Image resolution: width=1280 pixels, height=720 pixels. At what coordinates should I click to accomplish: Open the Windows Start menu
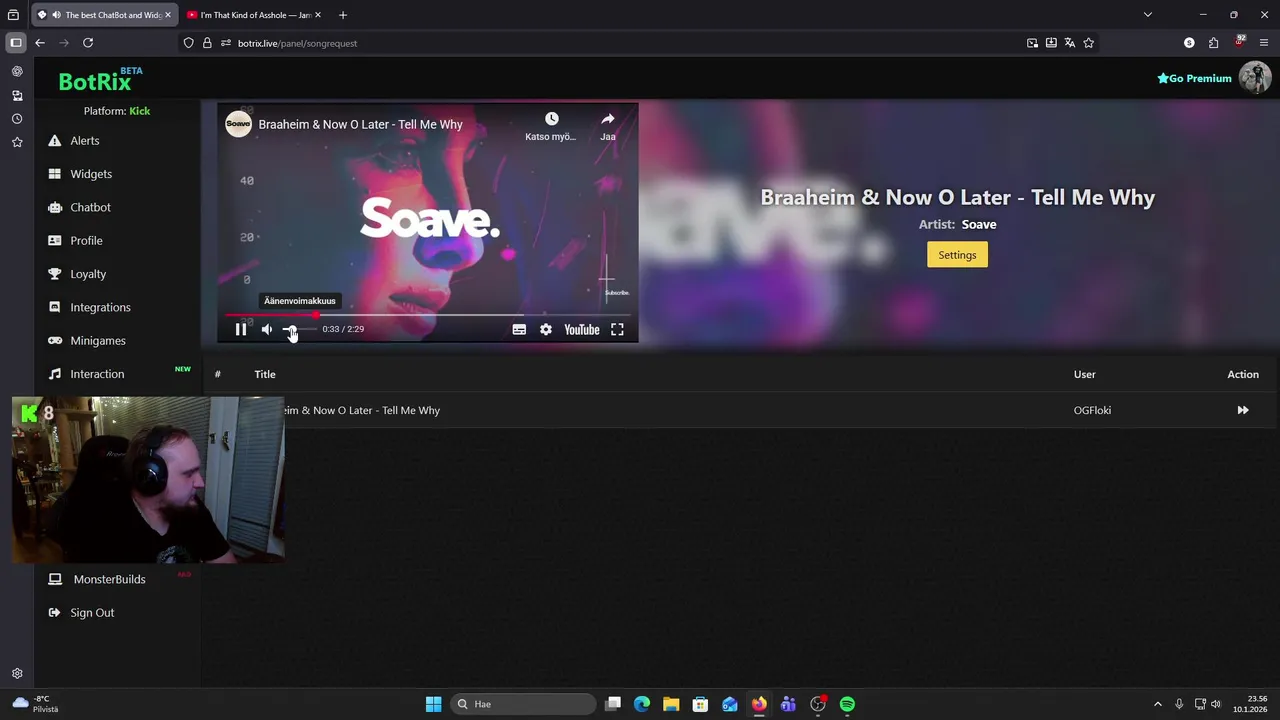(x=433, y=704)
